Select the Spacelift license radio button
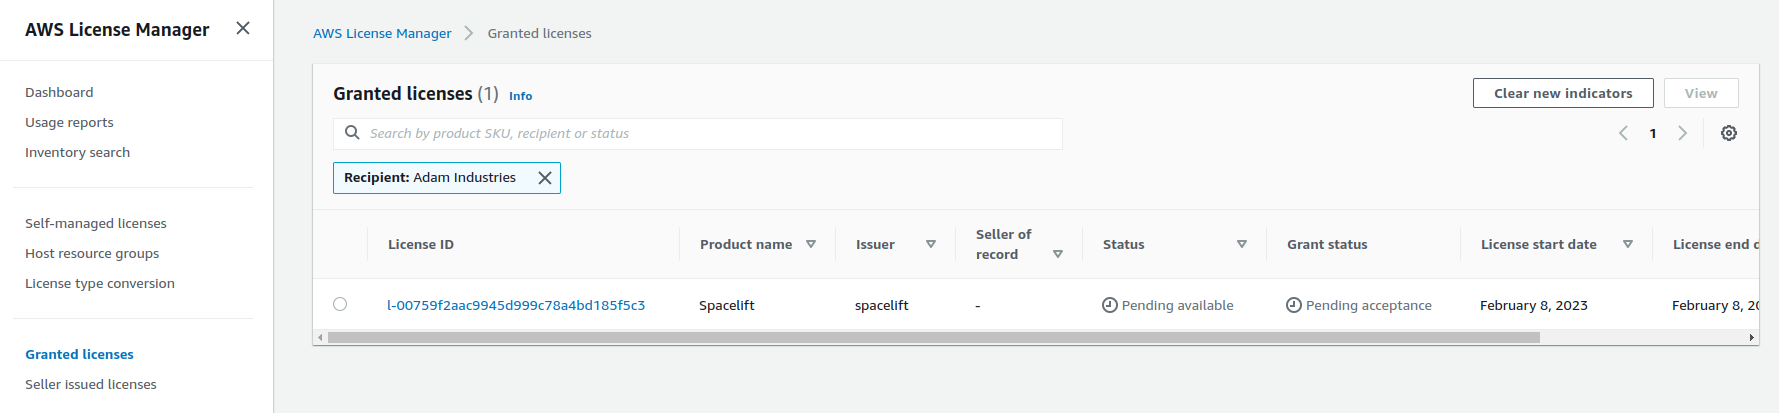 pyautogui.click(x=340, y=304)
